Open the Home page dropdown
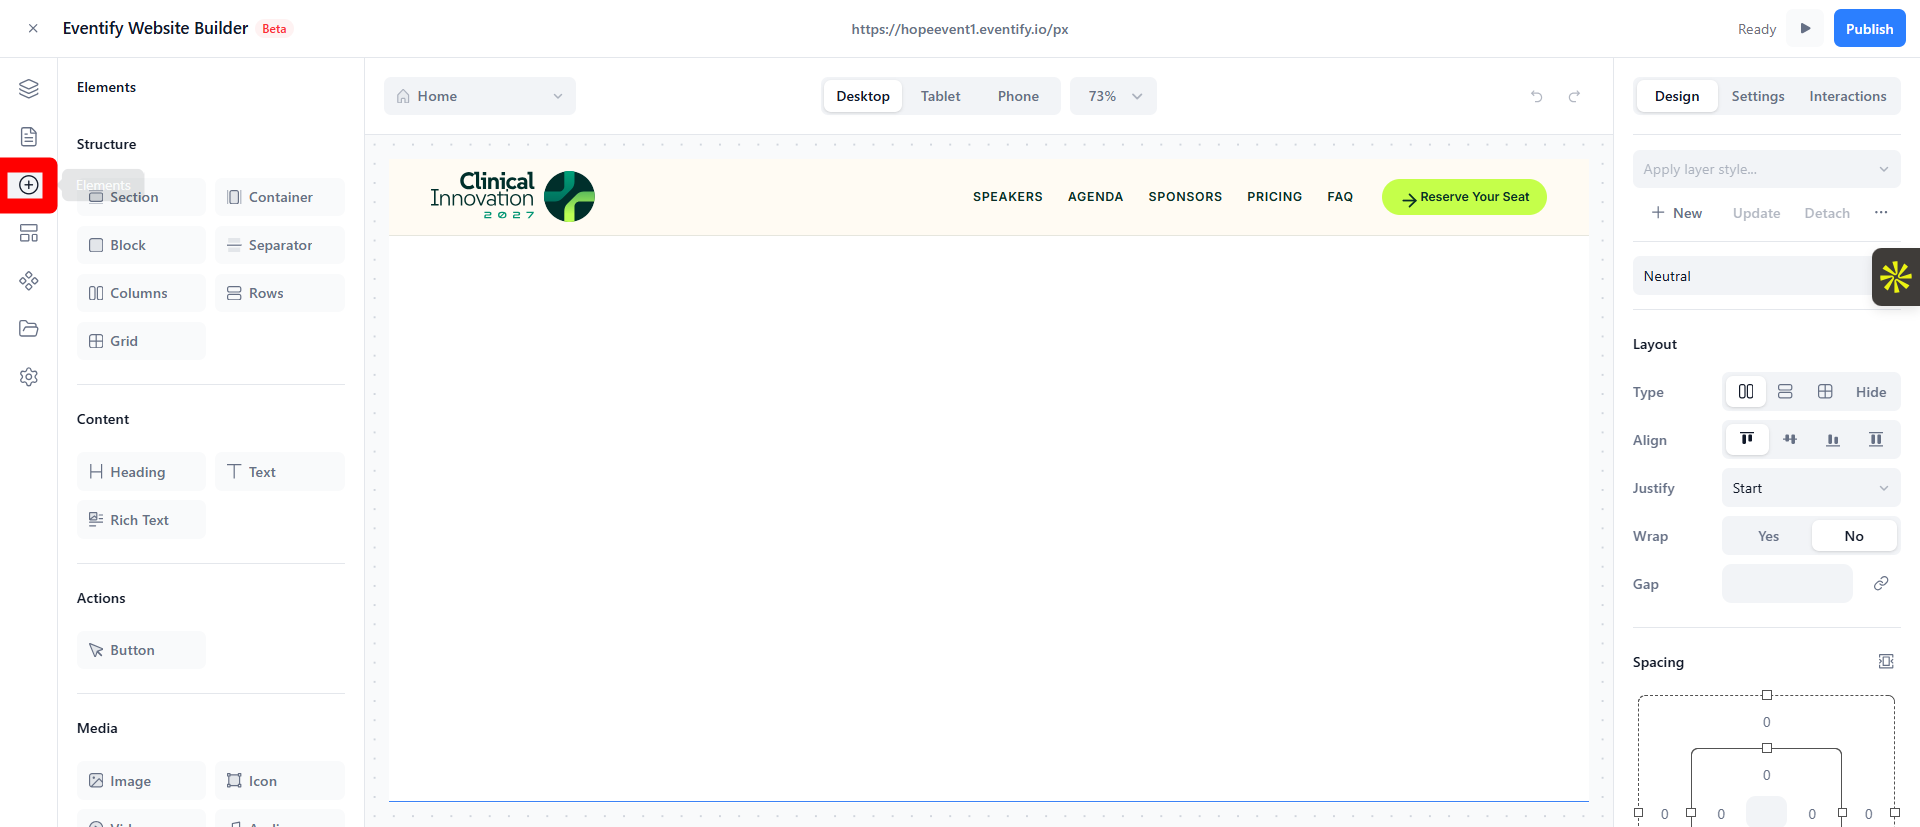This screenshot has width=1920, height=827. [x=480, y=96]
